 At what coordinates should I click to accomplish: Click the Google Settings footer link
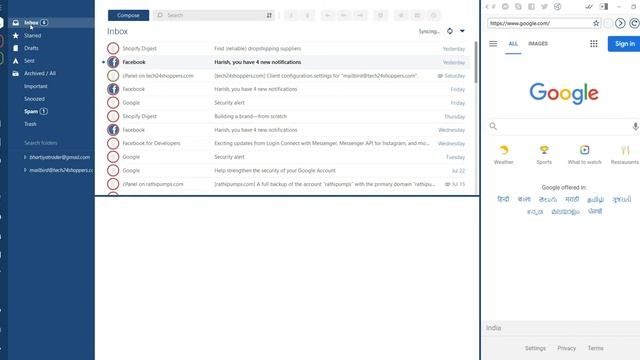click(535, 348)
